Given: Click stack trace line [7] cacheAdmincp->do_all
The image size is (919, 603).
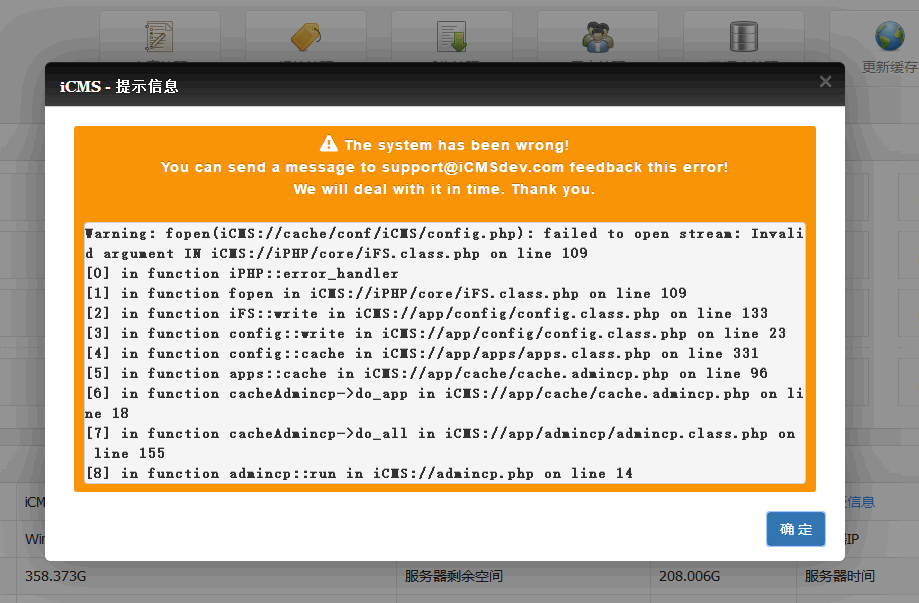Looking at the screenshot, I should pyautogui.click(x=441, y=443).
